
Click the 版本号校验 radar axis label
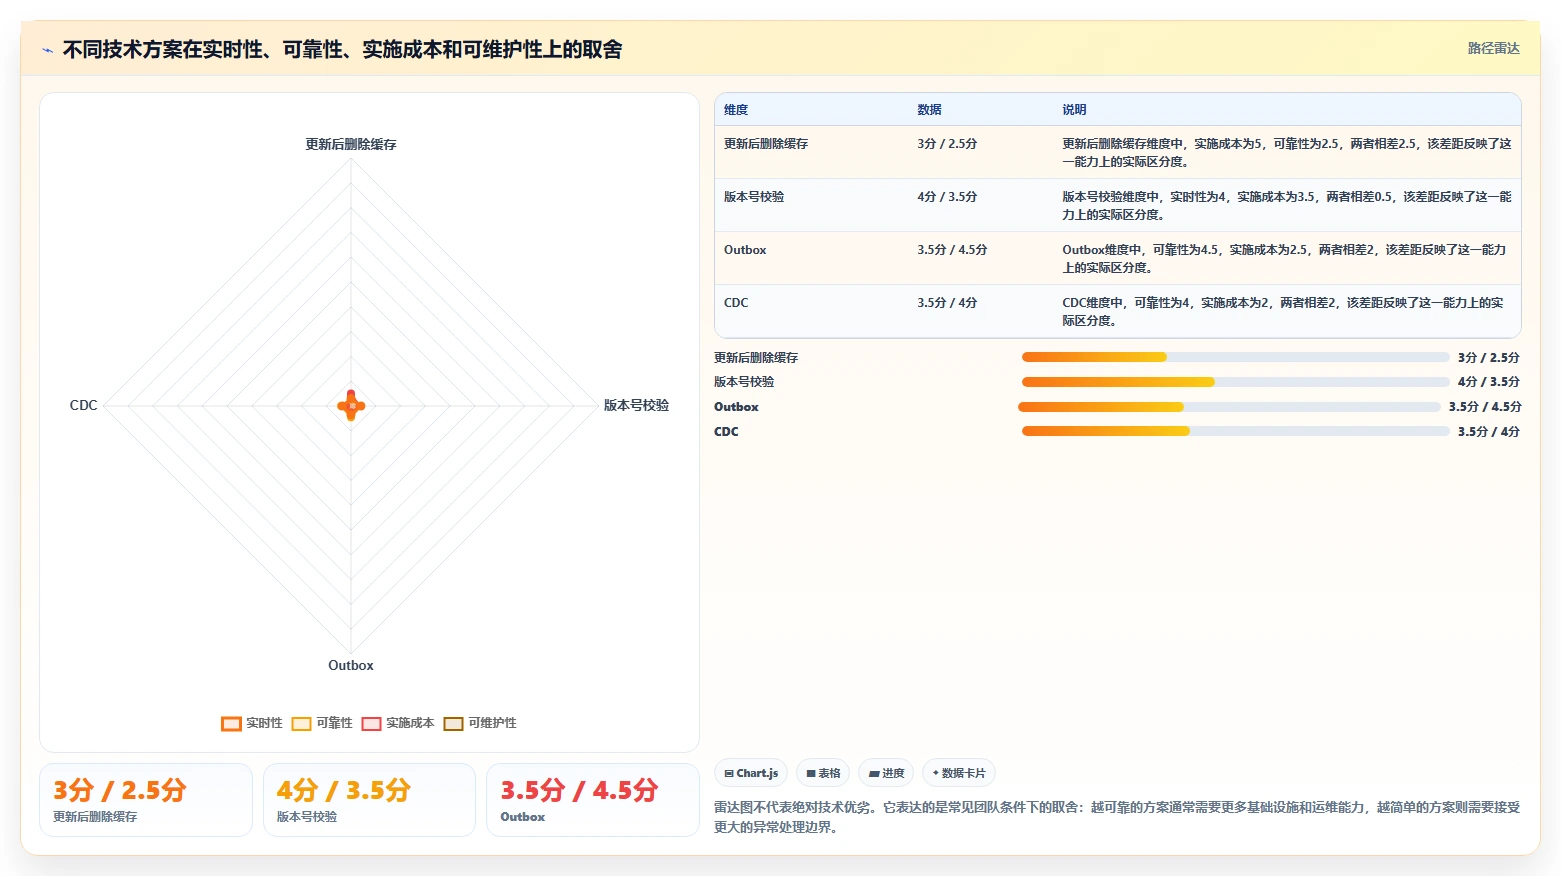(636, 405)
